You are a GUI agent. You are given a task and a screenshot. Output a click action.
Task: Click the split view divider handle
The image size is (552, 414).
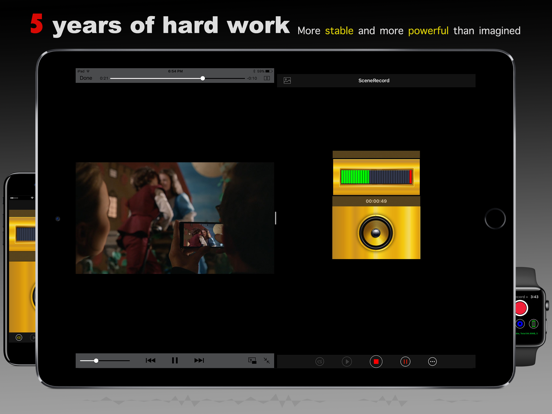275,218
